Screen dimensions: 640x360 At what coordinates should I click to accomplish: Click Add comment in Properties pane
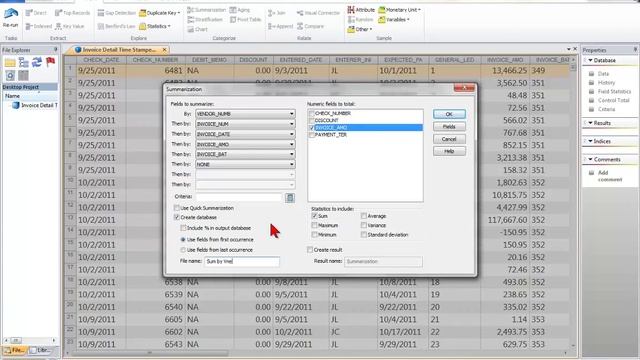[x=610, y=176]
